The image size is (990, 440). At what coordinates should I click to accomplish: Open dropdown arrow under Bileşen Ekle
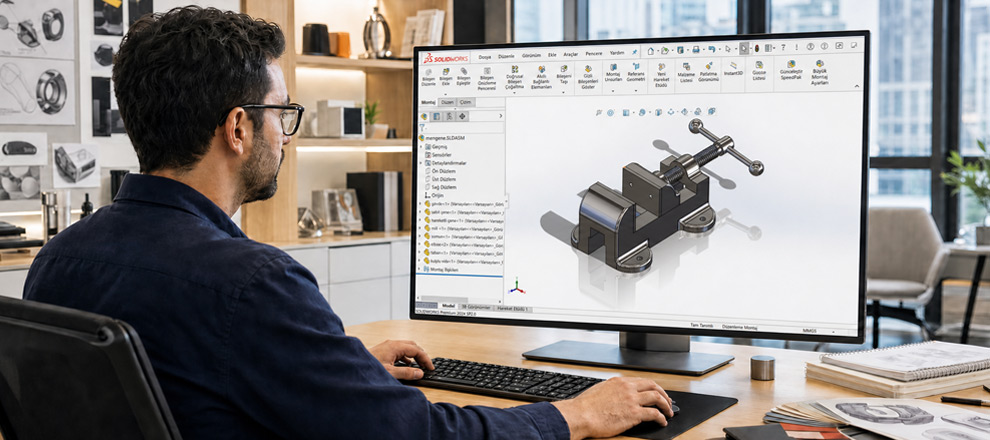pos(446,93)
